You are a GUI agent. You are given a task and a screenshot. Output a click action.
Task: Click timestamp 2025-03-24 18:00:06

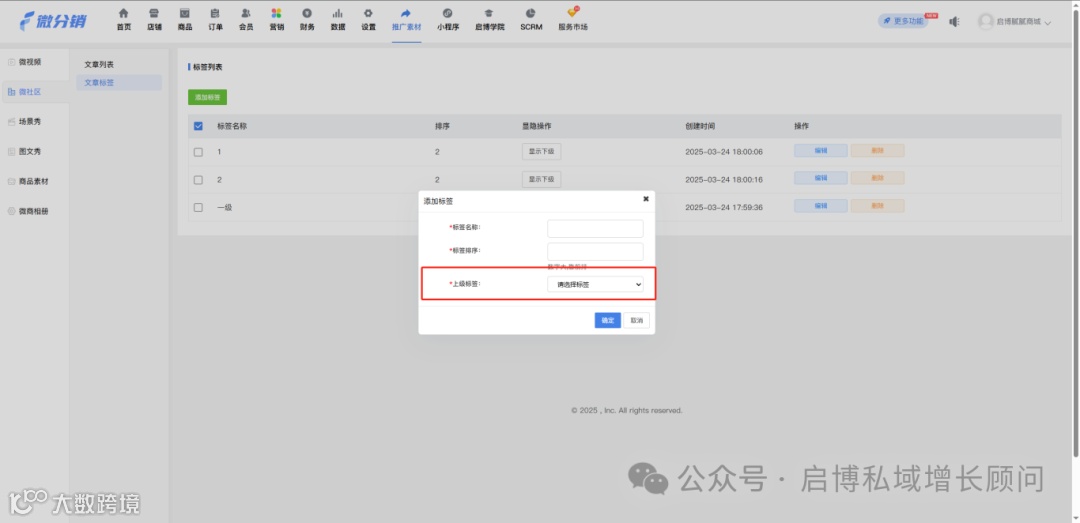pyautogui.click(x=724, y=152)
